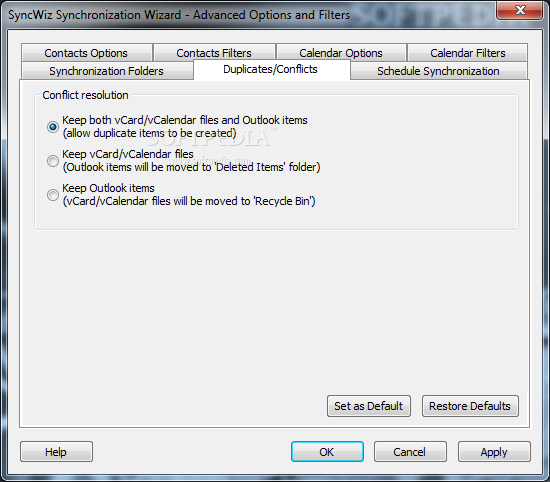Select Keep Outlook items radio option
Viewport: 550px width, 482px height.
click(x=53, y=195)
